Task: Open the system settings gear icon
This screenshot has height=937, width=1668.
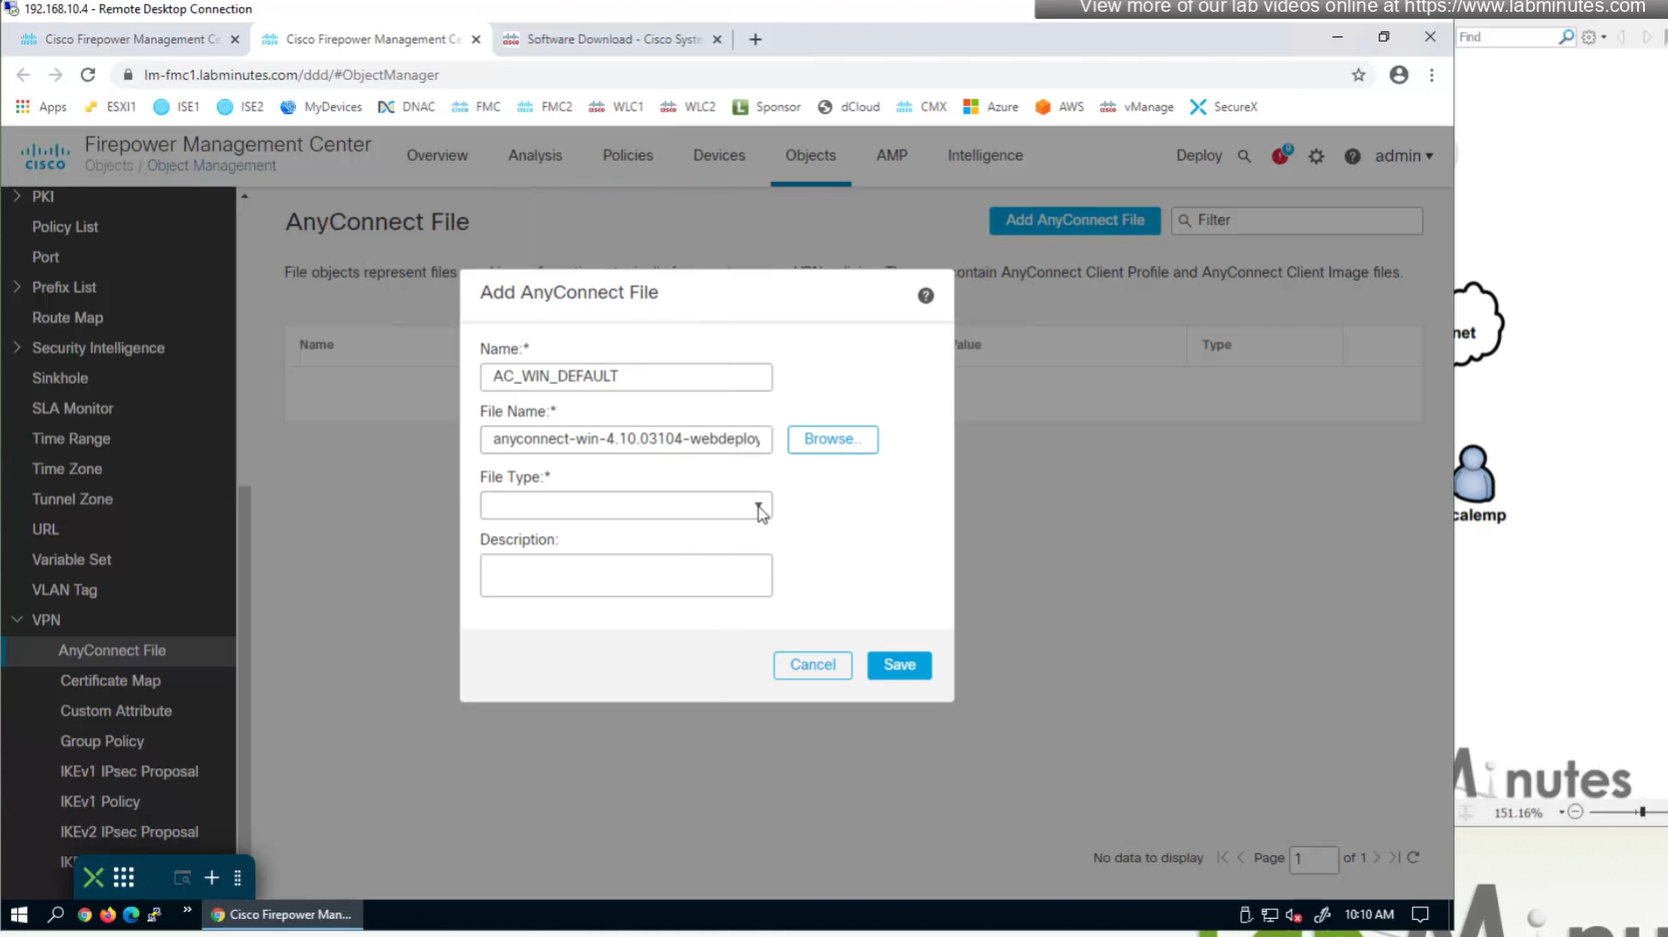Action: coord(1316,156)
